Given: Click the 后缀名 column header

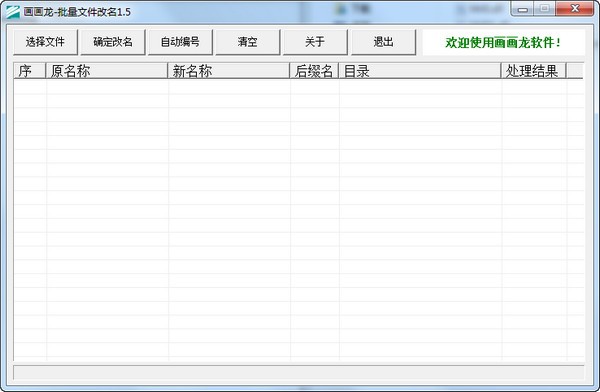Looking at the screenshot, I should click(314, 71).
